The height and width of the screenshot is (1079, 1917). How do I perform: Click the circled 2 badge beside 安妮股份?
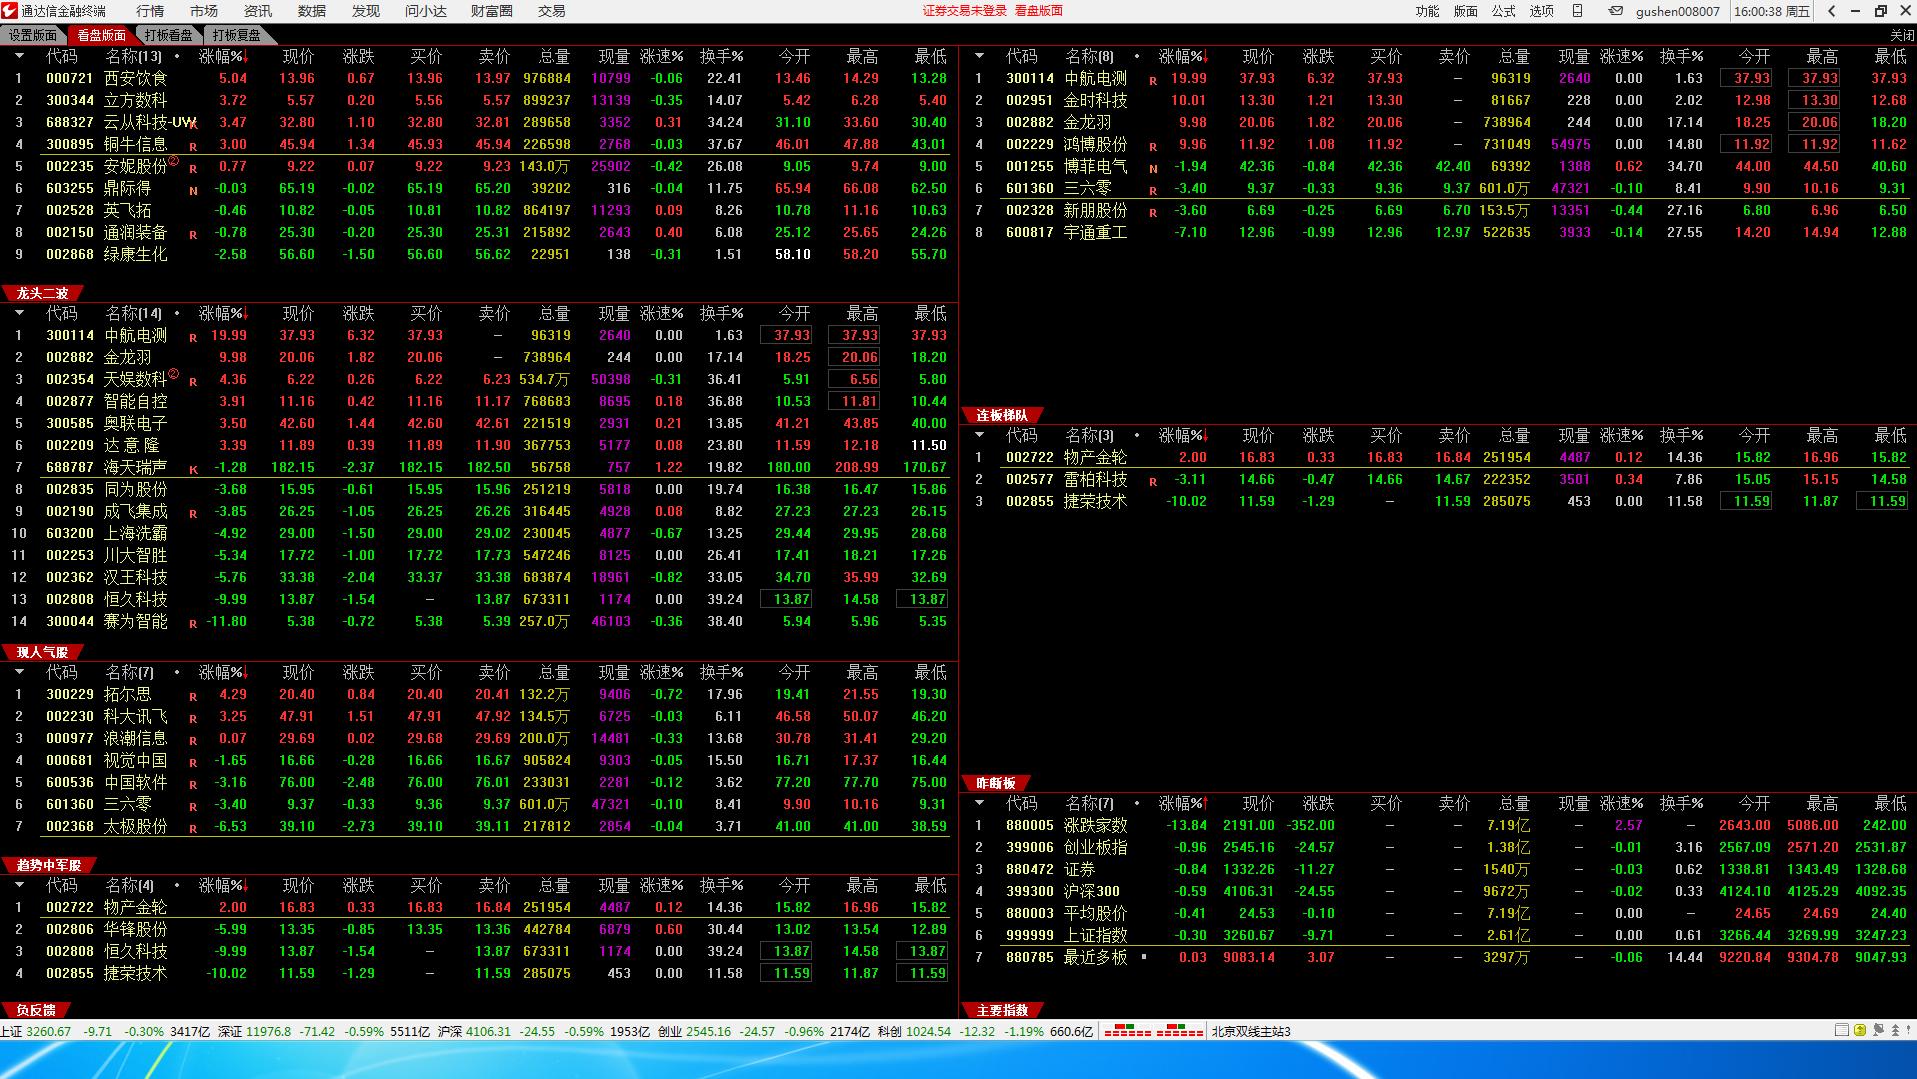tap(173, 160)
